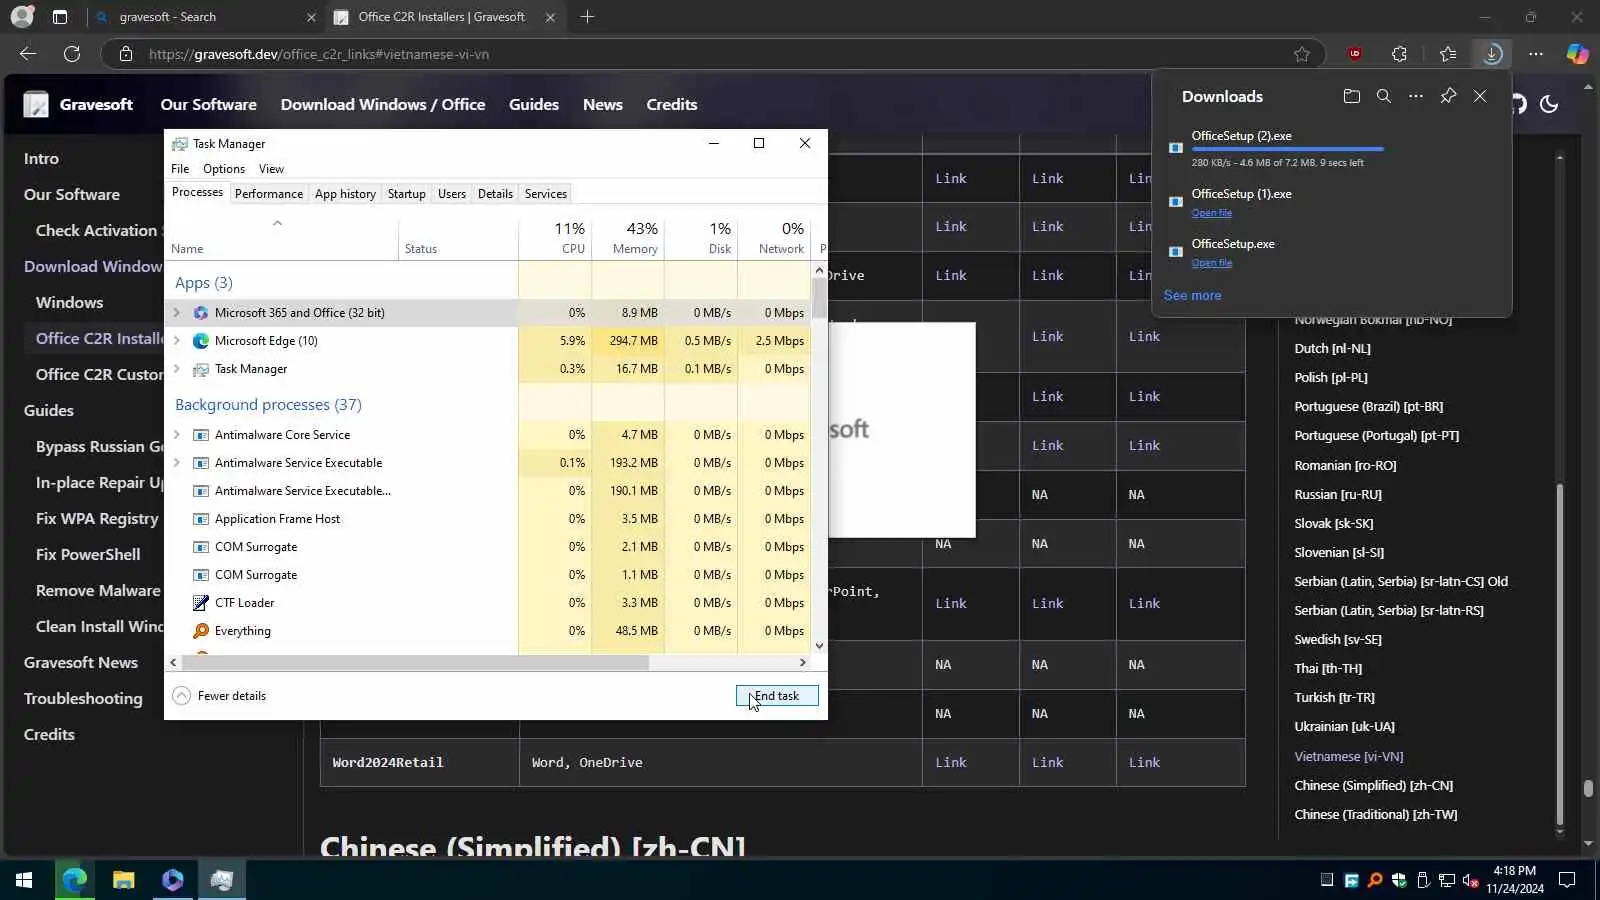
Task: Sort processes by the CPU column header
Action: [555, 238]
